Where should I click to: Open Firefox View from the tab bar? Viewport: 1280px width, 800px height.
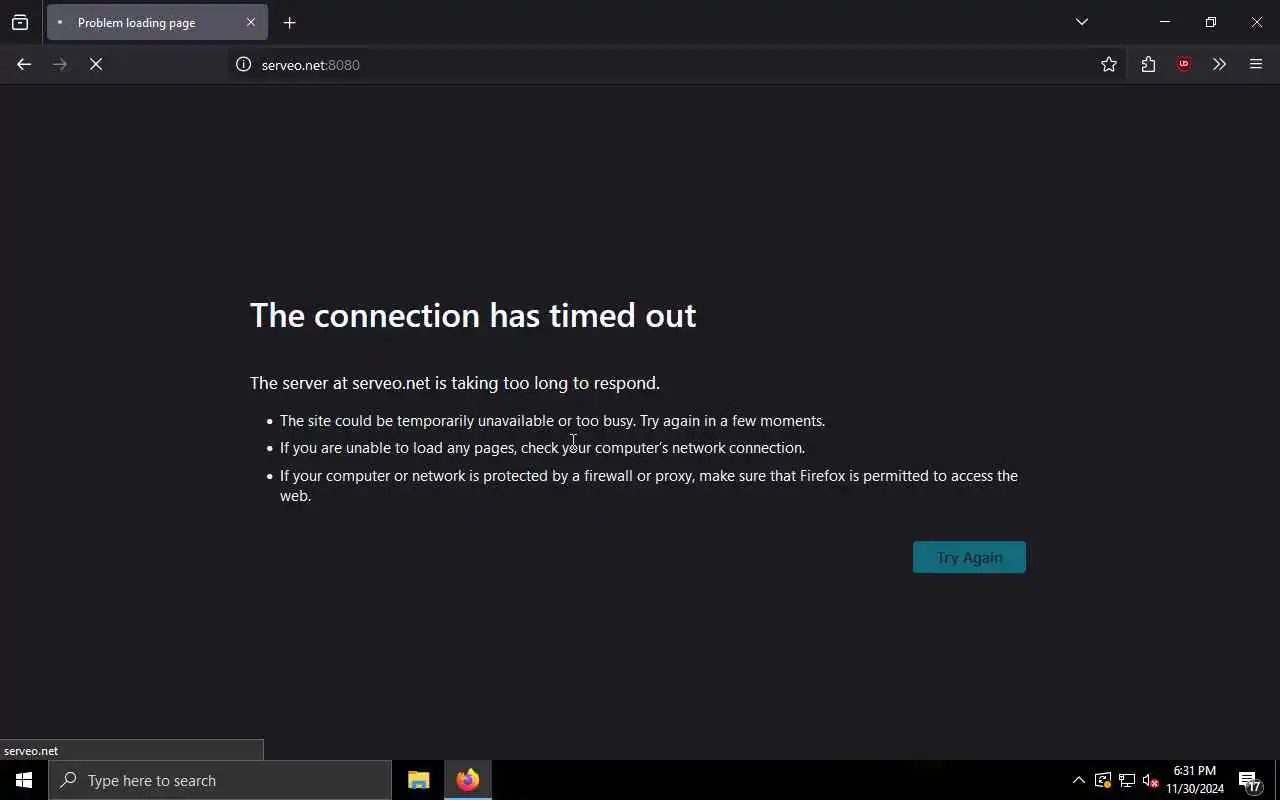click(20, 22)
